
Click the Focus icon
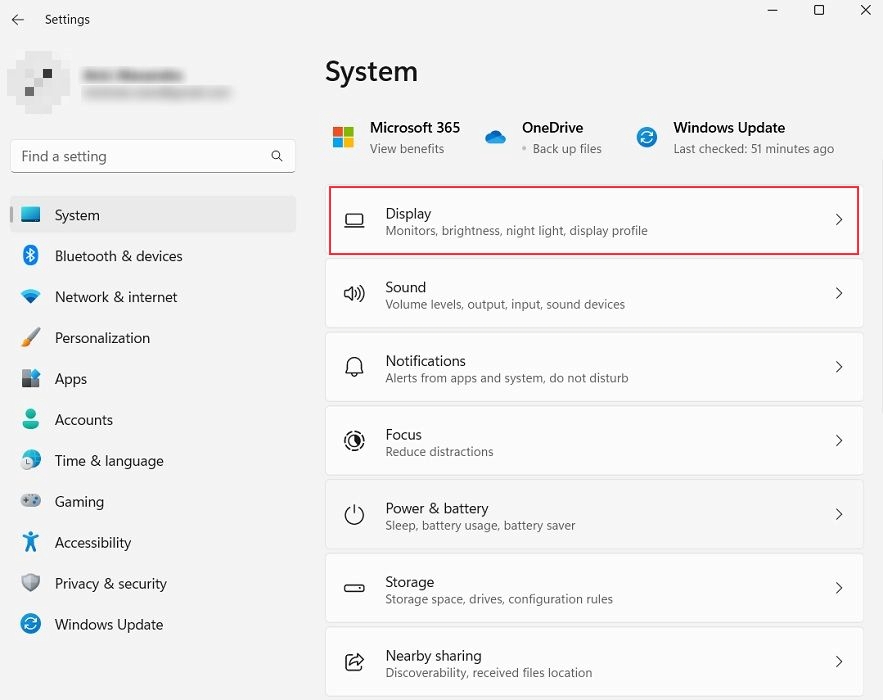coord(355,441)
